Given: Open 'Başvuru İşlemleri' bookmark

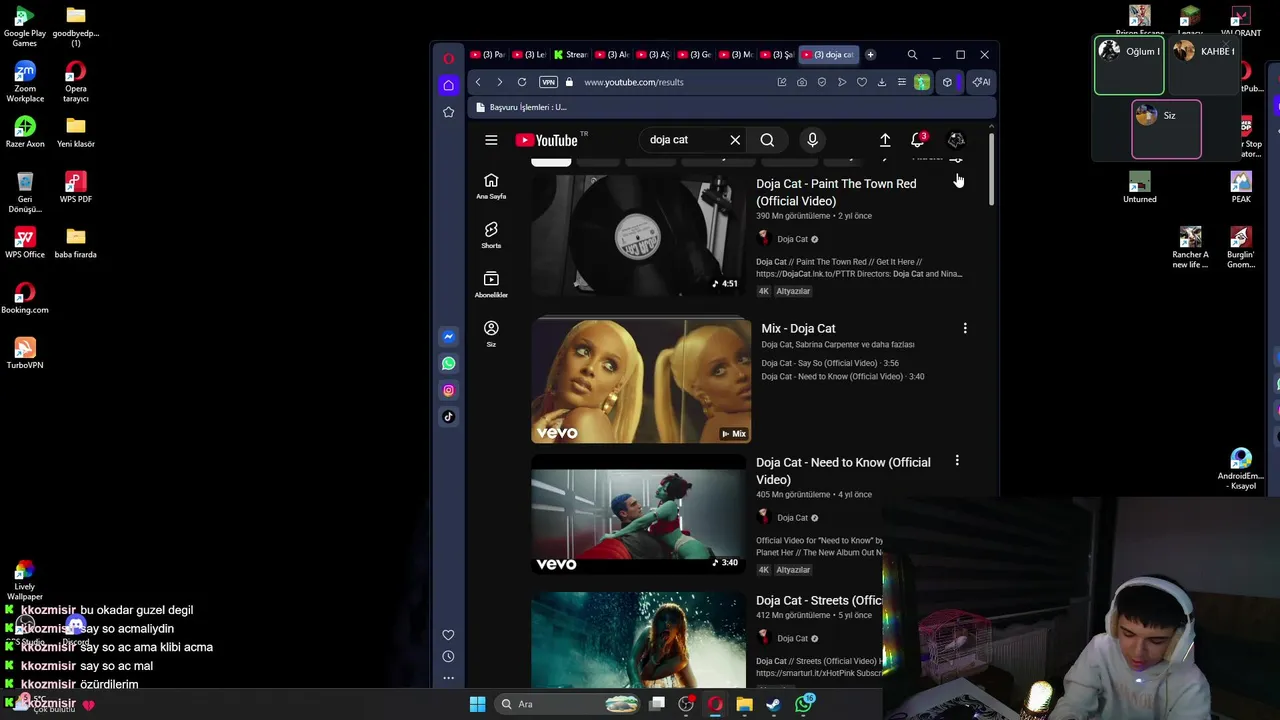Looking at the screenshot, I should [x=521, y=107].
